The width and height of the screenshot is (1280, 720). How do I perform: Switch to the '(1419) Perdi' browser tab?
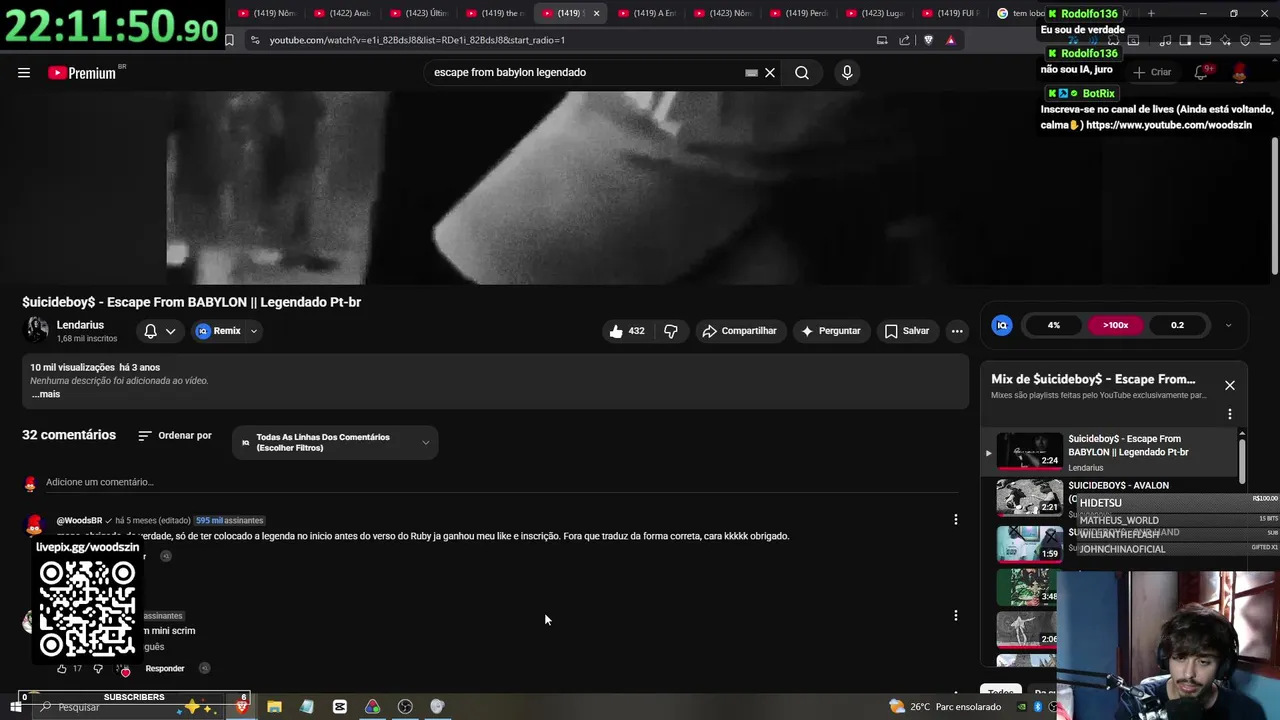pyautogui.click(x=798, y=13)
